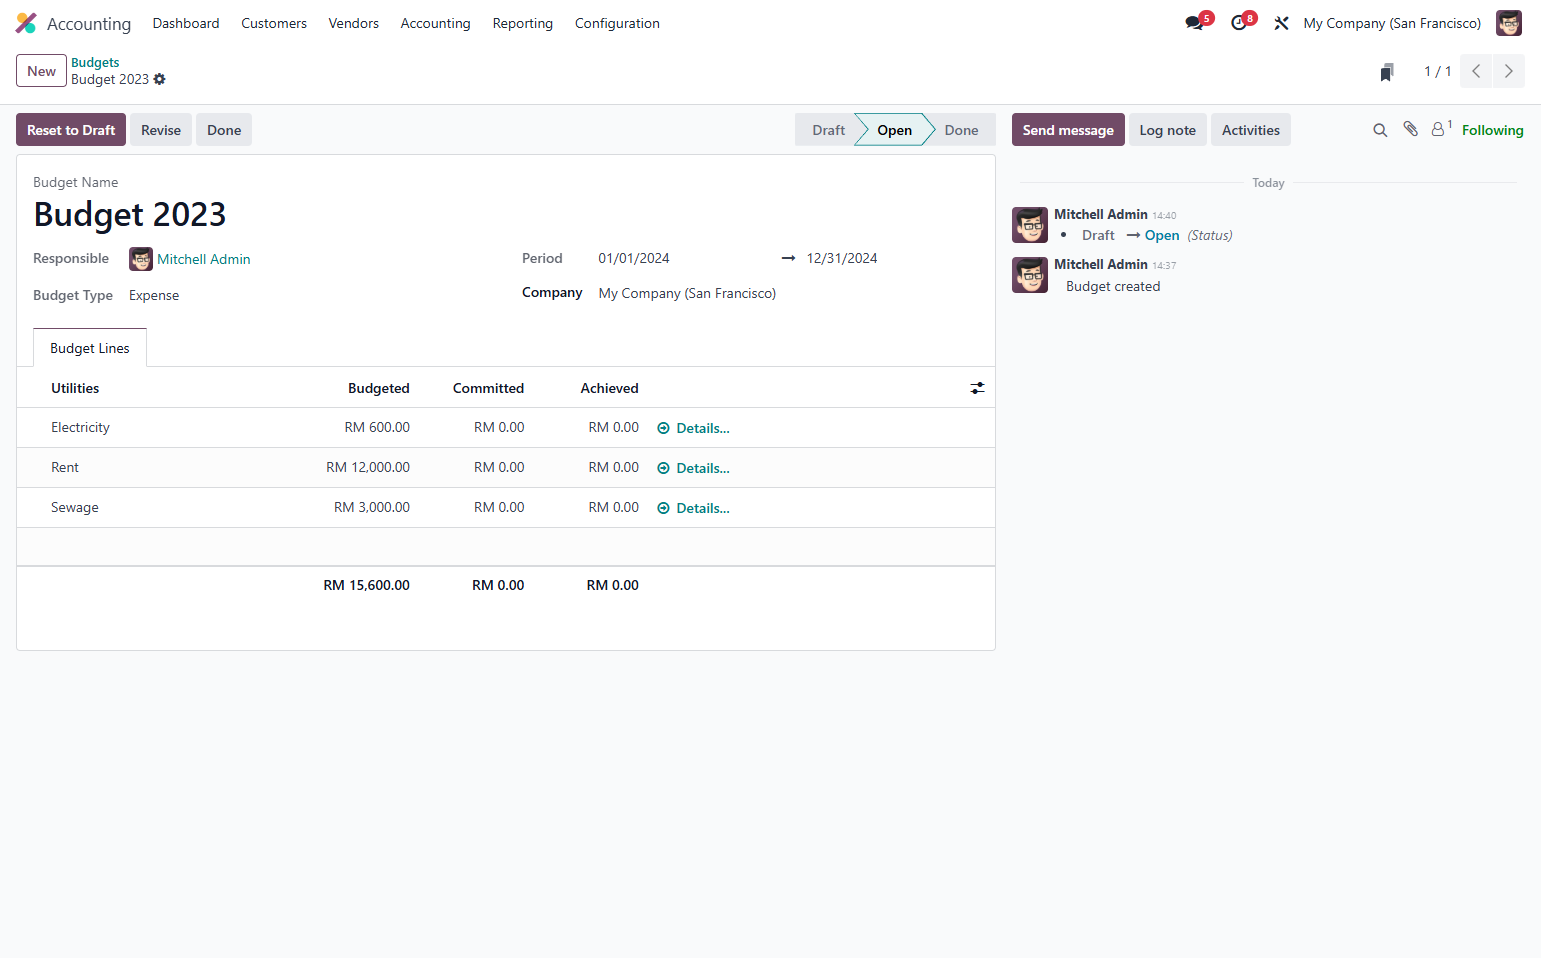Click the Details arrow icon for Rent
This screenshot has height=958, width=1541.
click(x=663, y=468)
